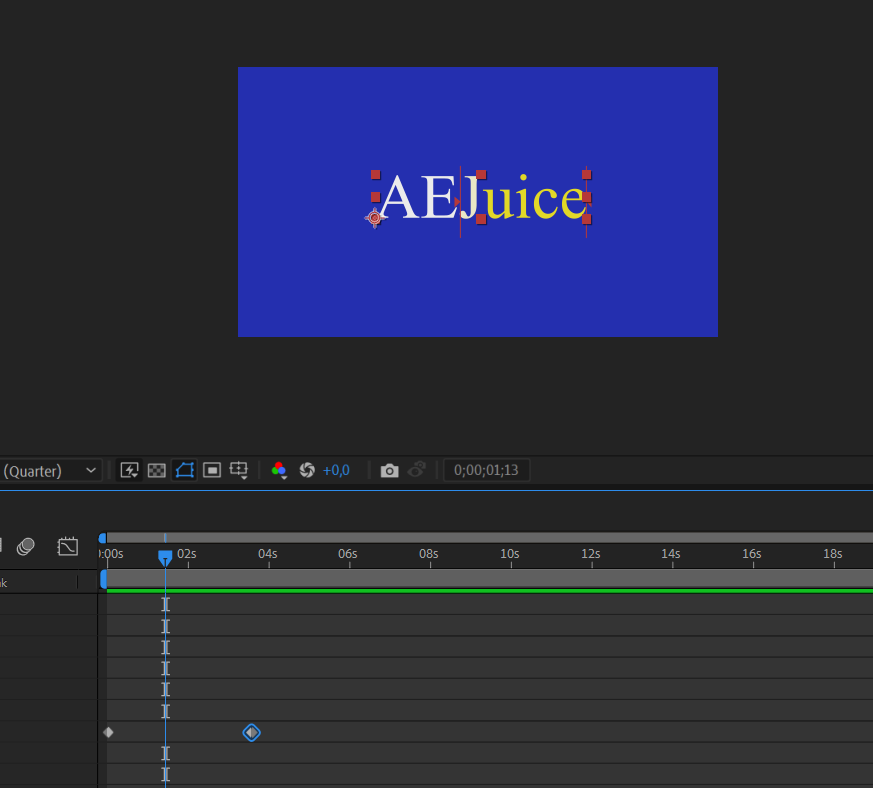Screen dimensions: 873x788
Task: Click the 02s mark on time ruler
Action: (x=187, y=554)
